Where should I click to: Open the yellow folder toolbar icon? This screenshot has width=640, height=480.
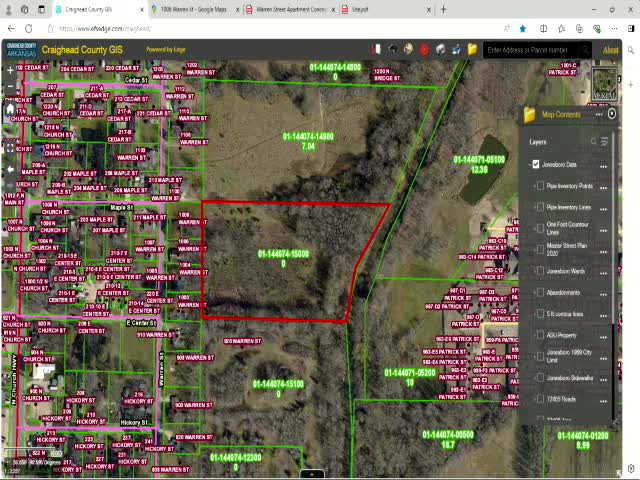[472, 49]
